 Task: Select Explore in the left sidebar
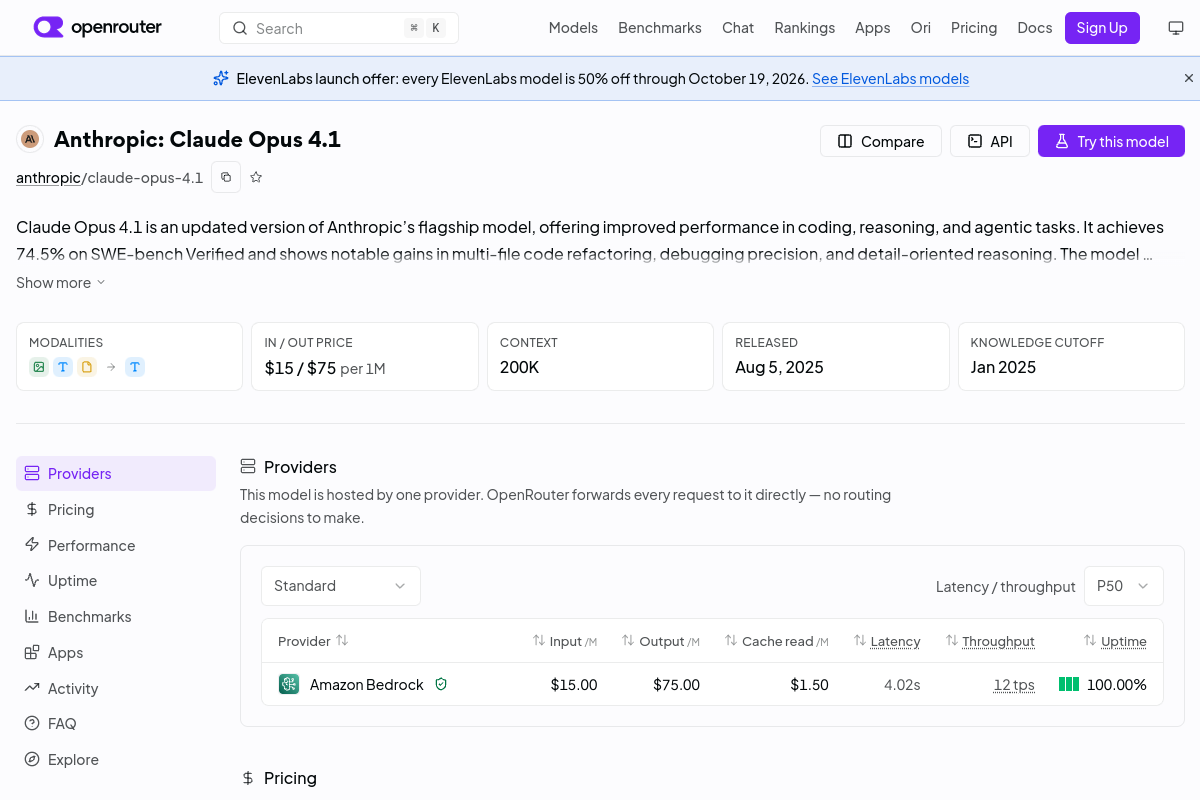coord(116,760)
